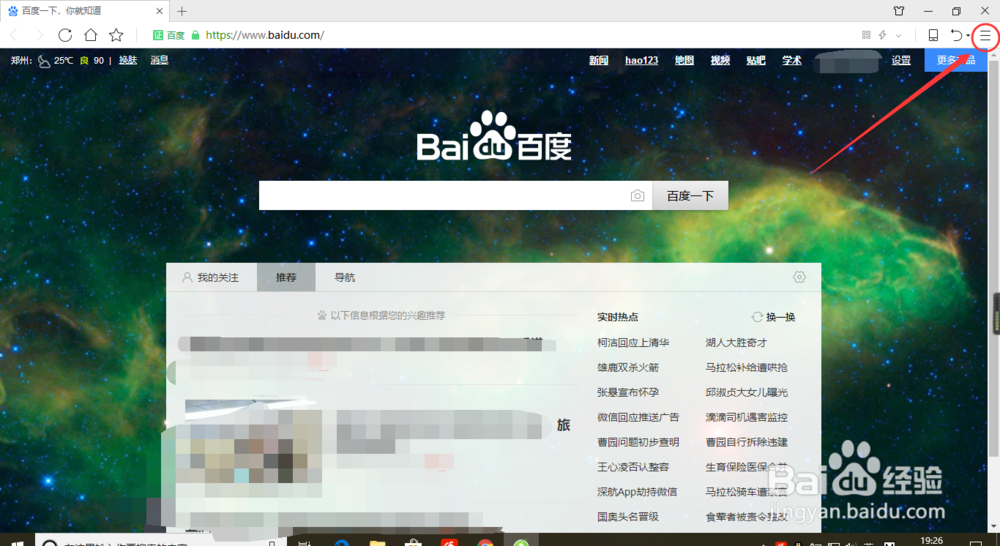Reload the page with the refresh icon

(65, 35)
